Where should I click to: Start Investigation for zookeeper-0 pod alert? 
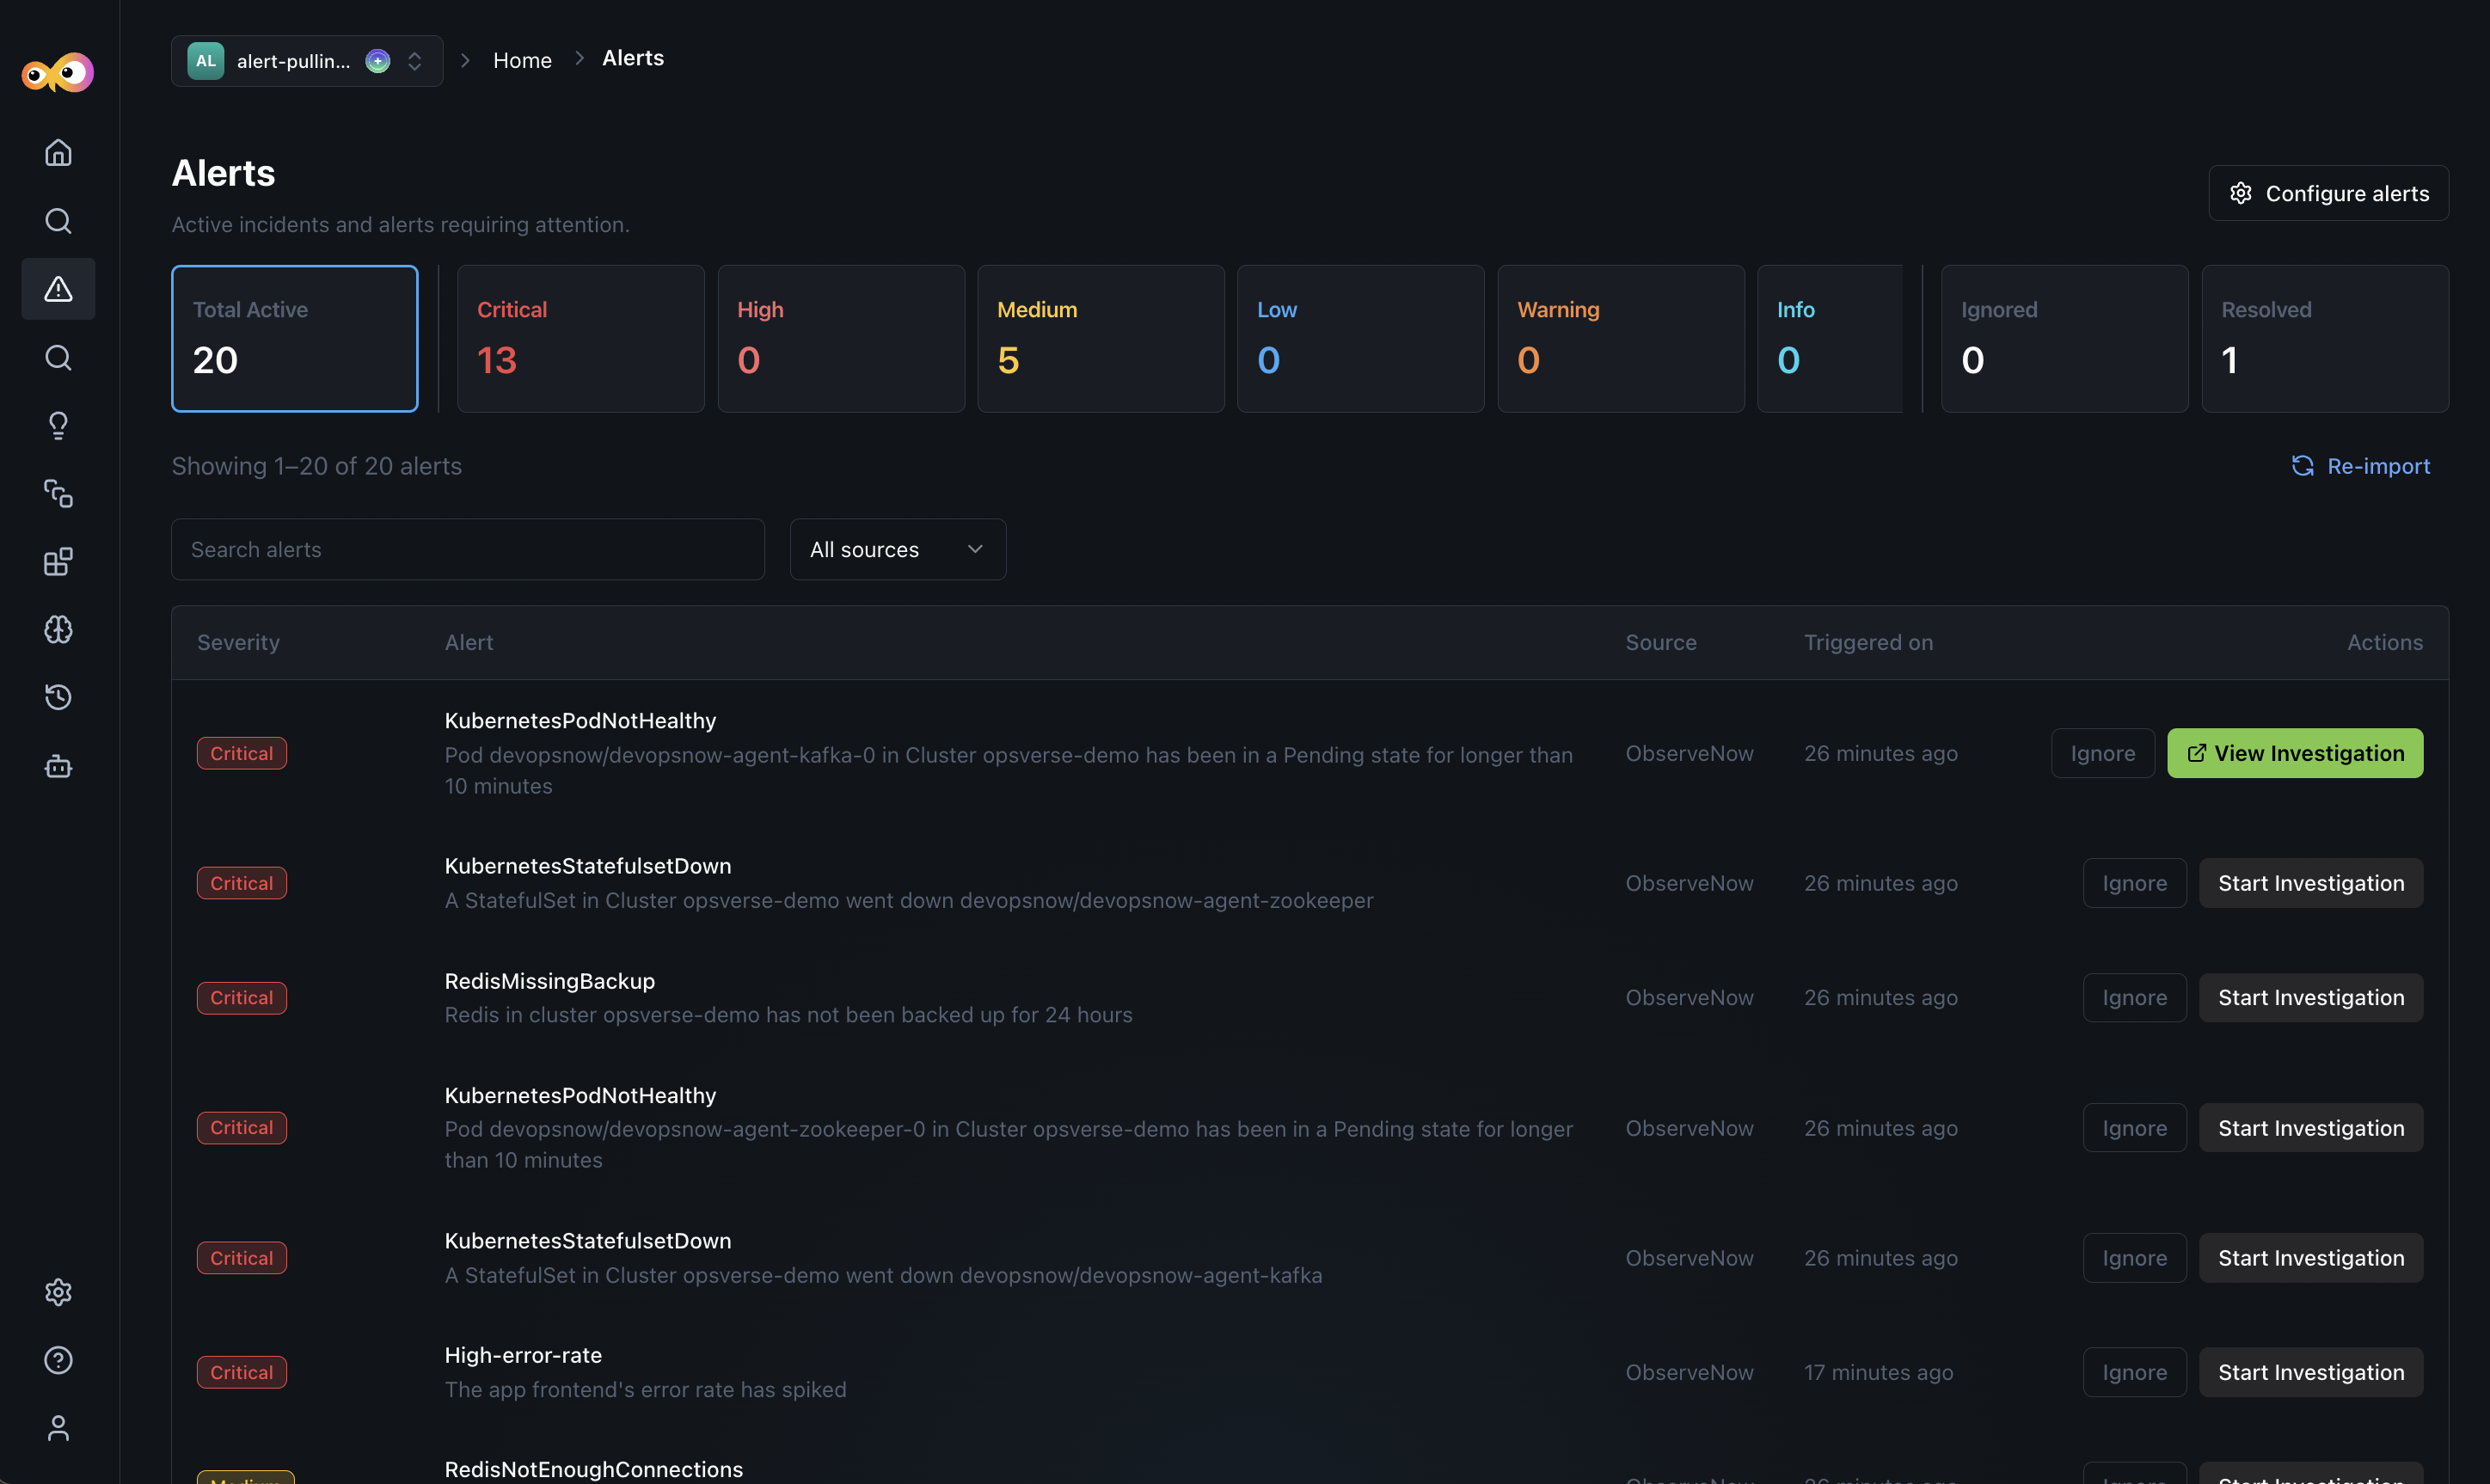pyautogui.click(x=2311, y=1128)
